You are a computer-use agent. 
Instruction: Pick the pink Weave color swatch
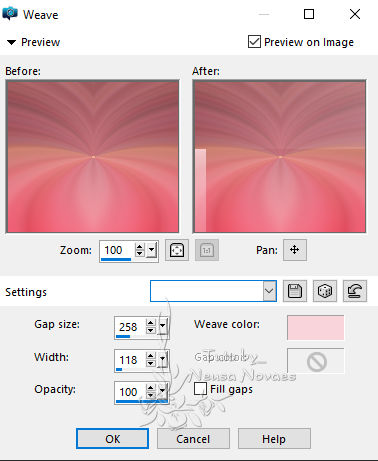[x=316, y=328]
